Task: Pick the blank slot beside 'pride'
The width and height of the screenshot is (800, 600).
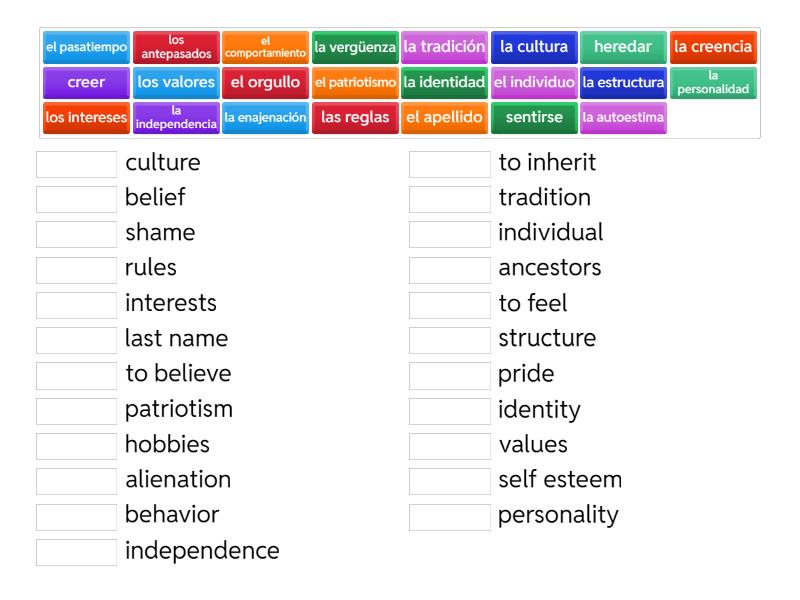Action: click(x=449, y=376)
